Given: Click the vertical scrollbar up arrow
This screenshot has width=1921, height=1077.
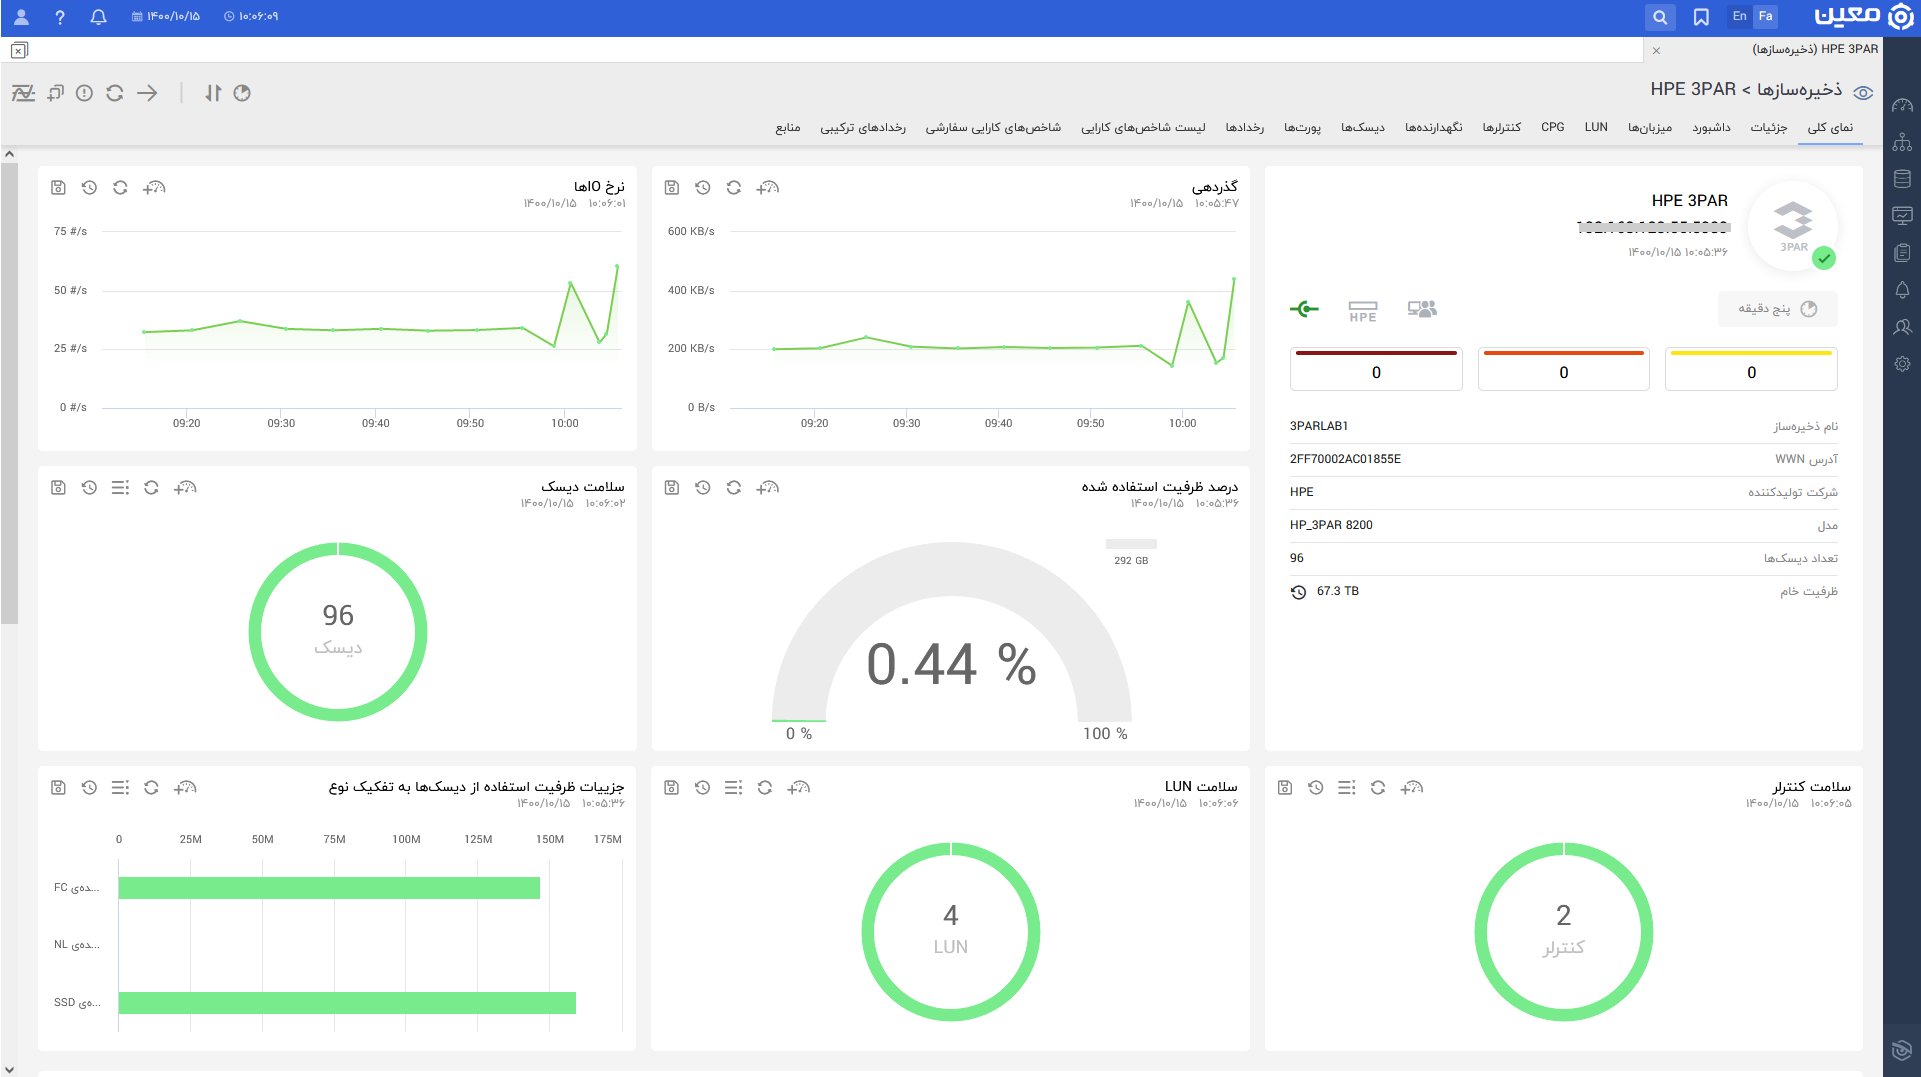Looking at the screenshot, I should pyautogui.click(x=9, y=154).
